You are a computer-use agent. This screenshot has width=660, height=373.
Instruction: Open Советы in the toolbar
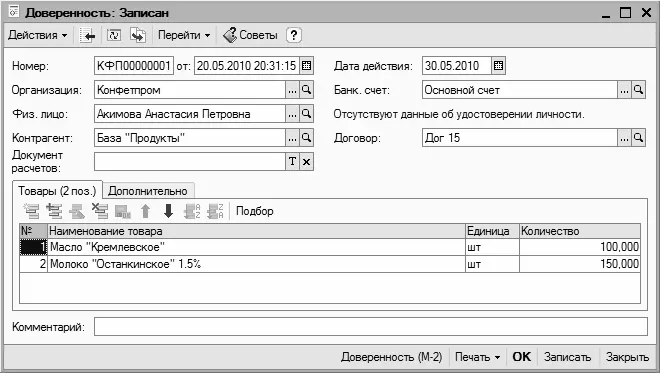click(250, 35)
